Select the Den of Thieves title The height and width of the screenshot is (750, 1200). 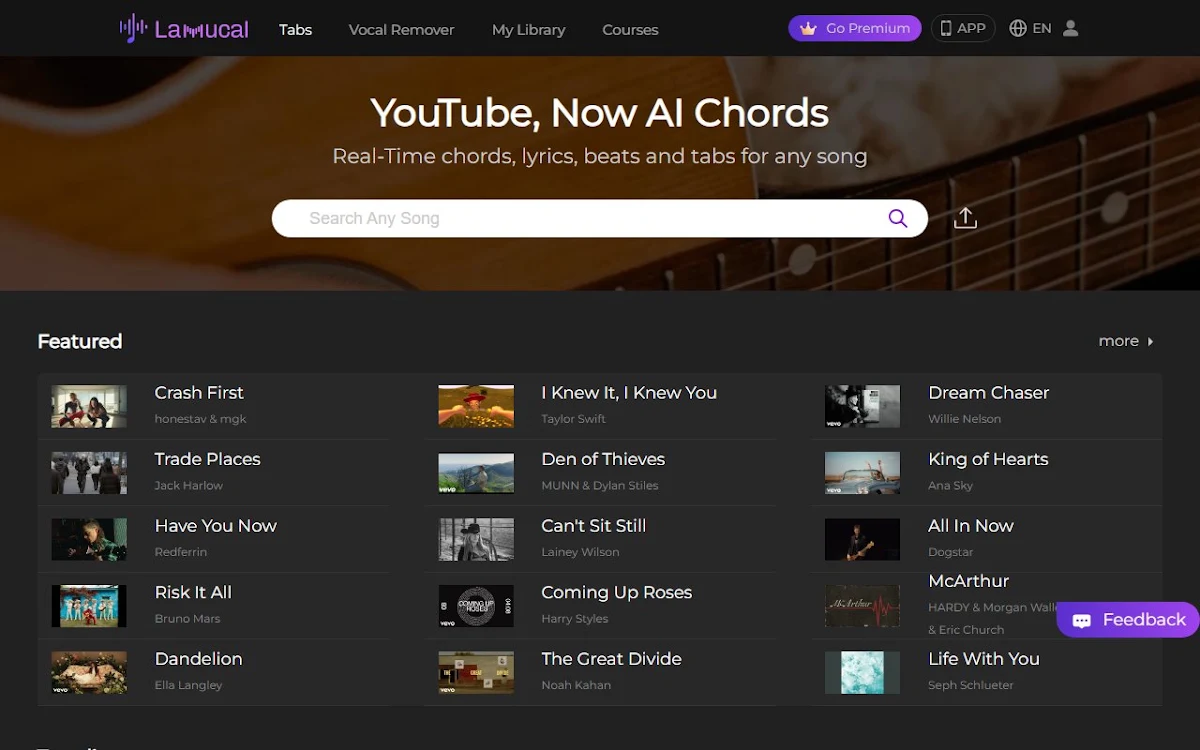coord(603,459)
